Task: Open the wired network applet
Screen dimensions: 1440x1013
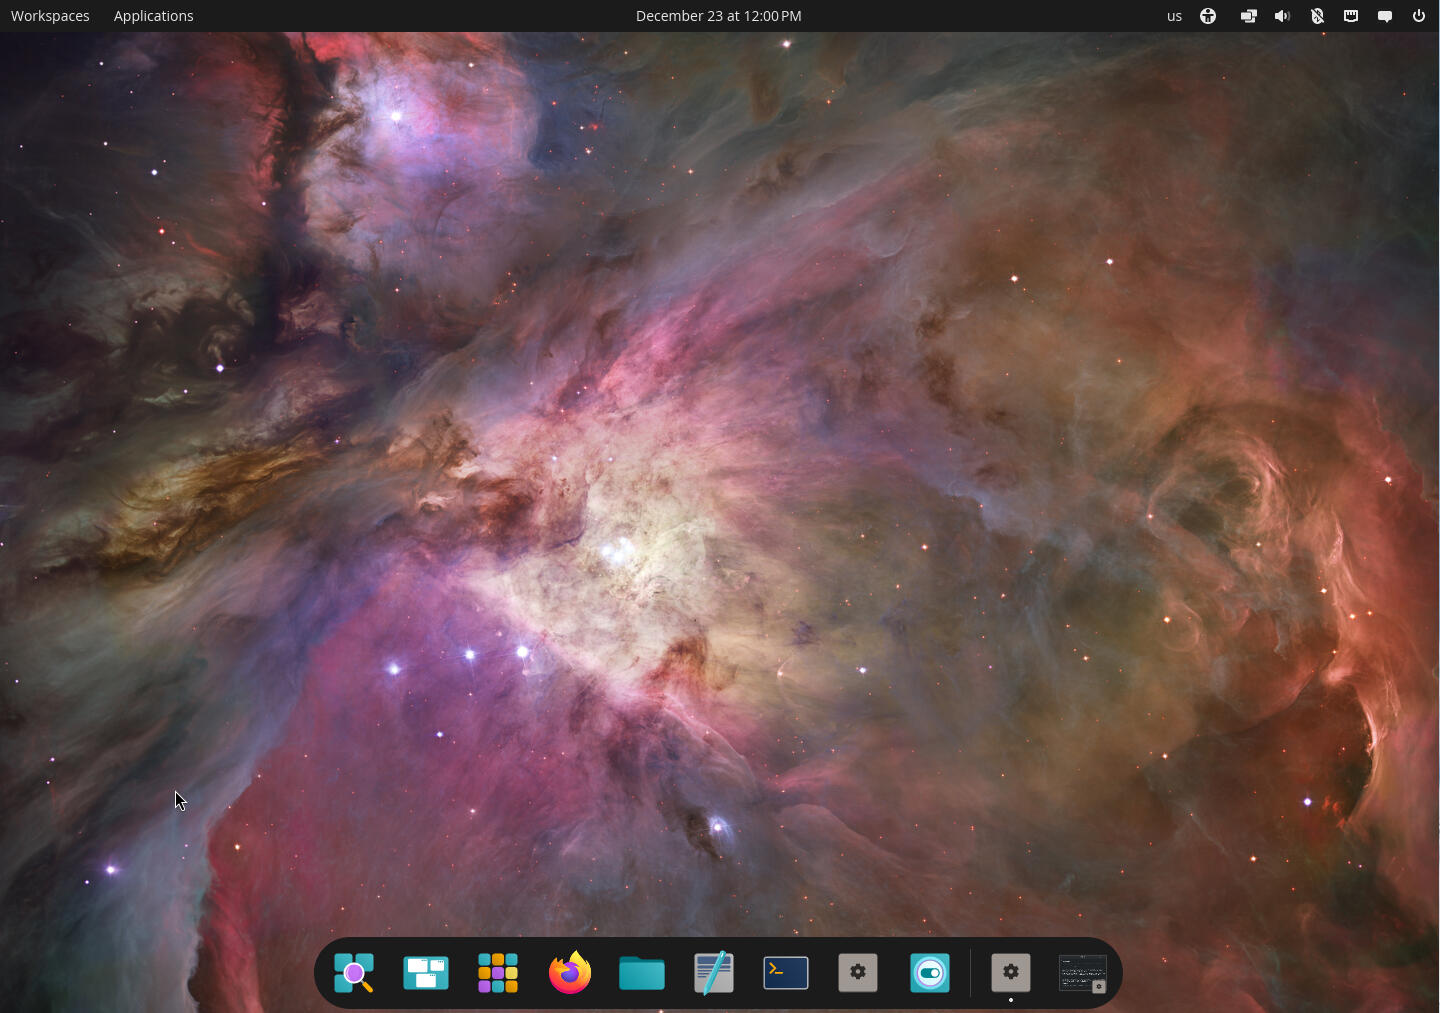Action: tap(1351, 16)
